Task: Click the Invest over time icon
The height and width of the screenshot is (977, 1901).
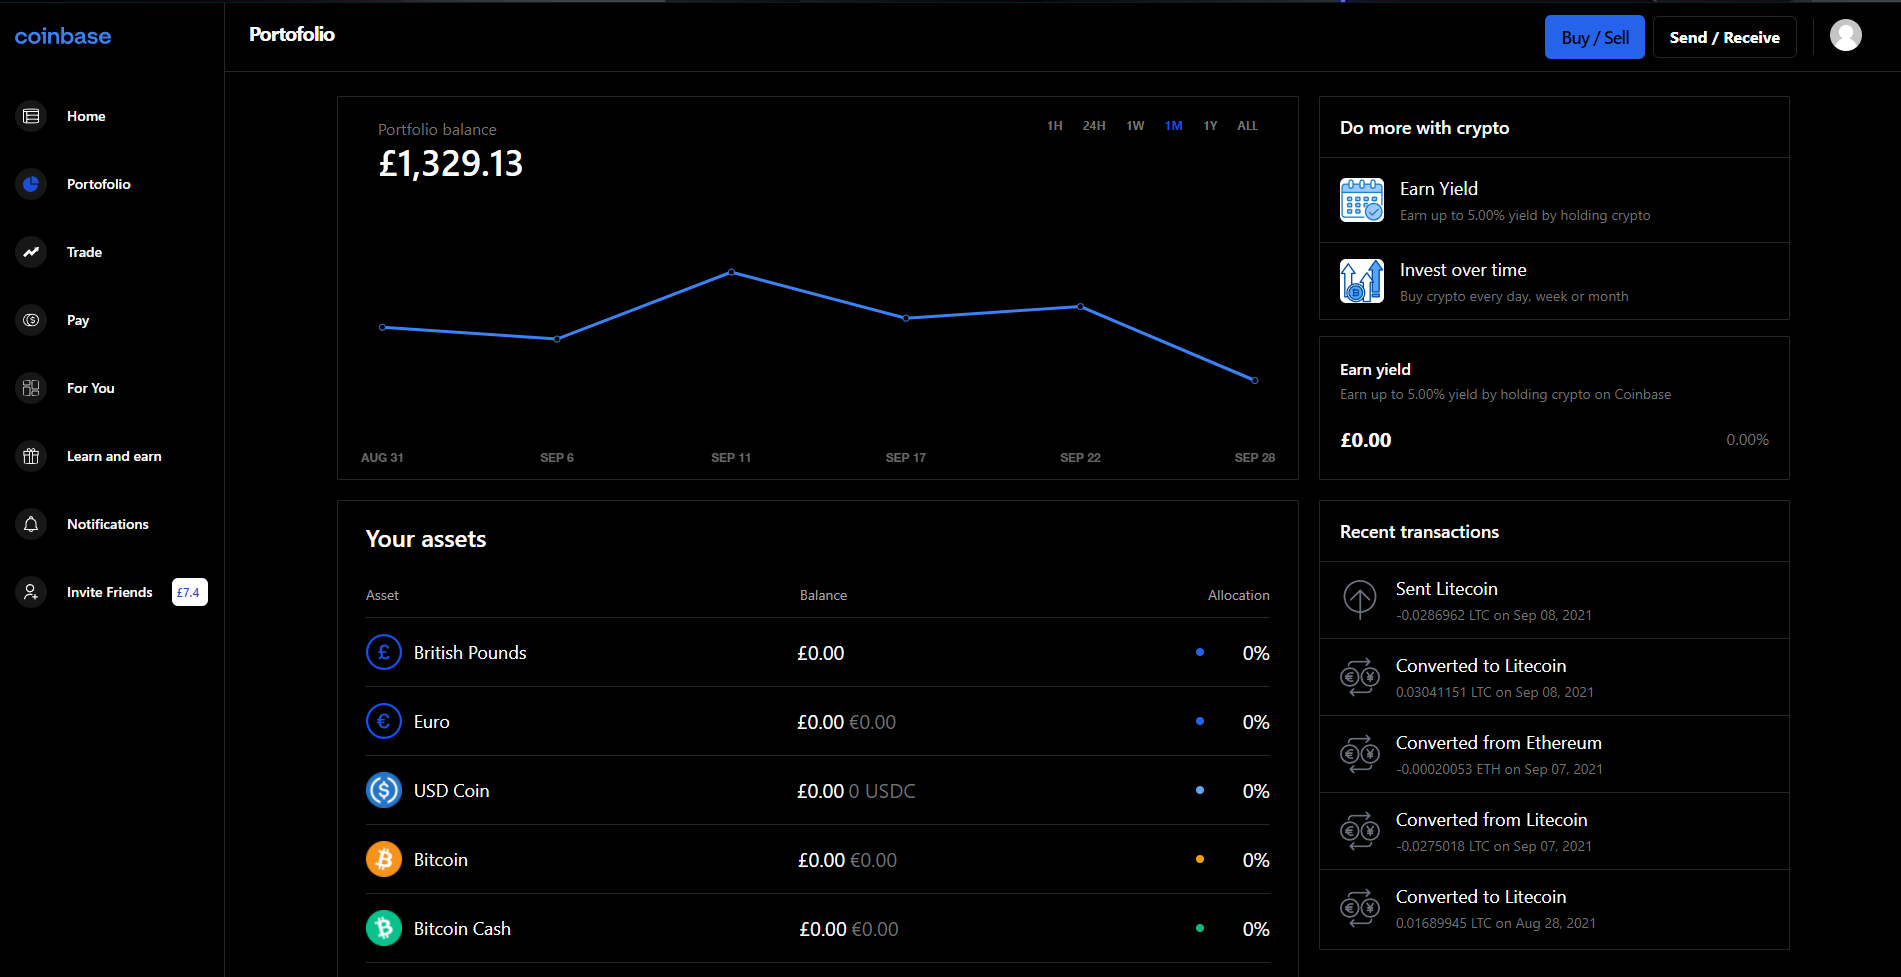Action: pyautogui.click(x=1362, y=281)
